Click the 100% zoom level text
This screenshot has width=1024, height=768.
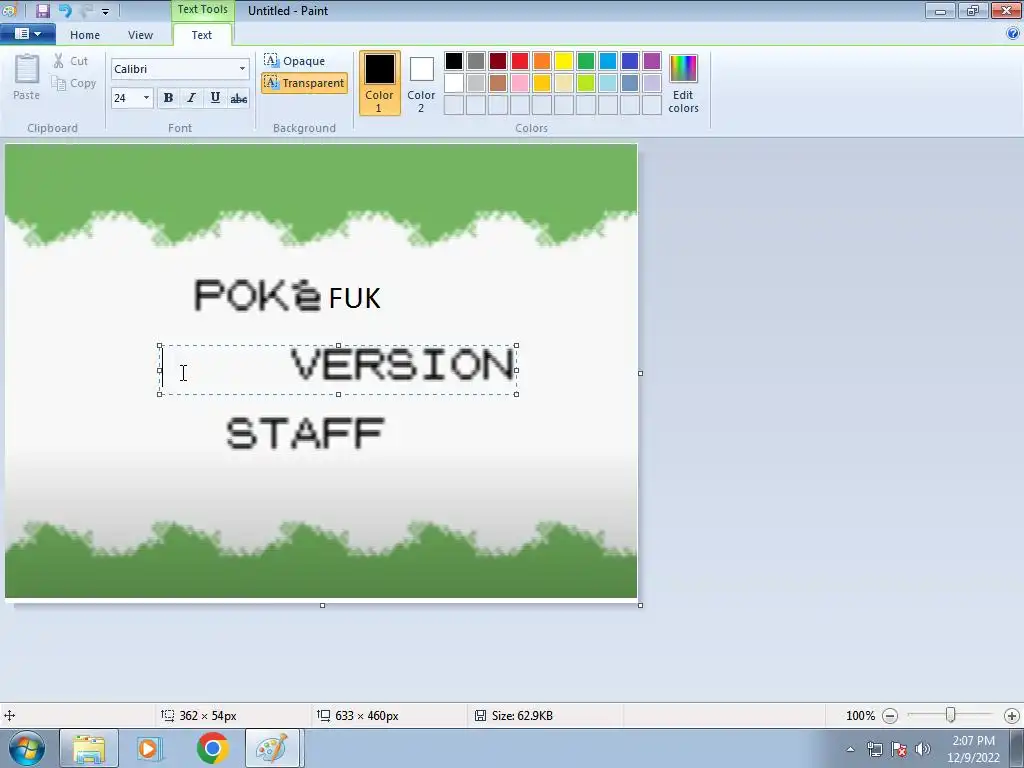click(860, 716)
